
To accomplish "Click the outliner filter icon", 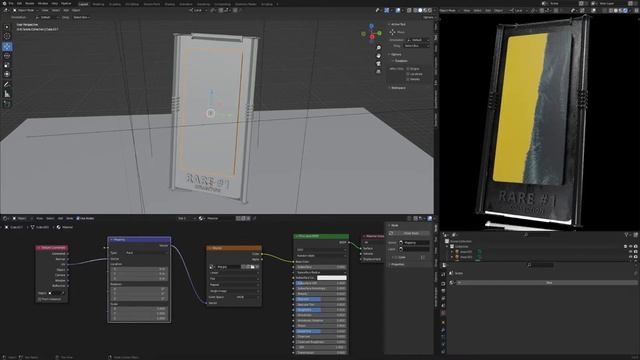I will coord(627,235).
